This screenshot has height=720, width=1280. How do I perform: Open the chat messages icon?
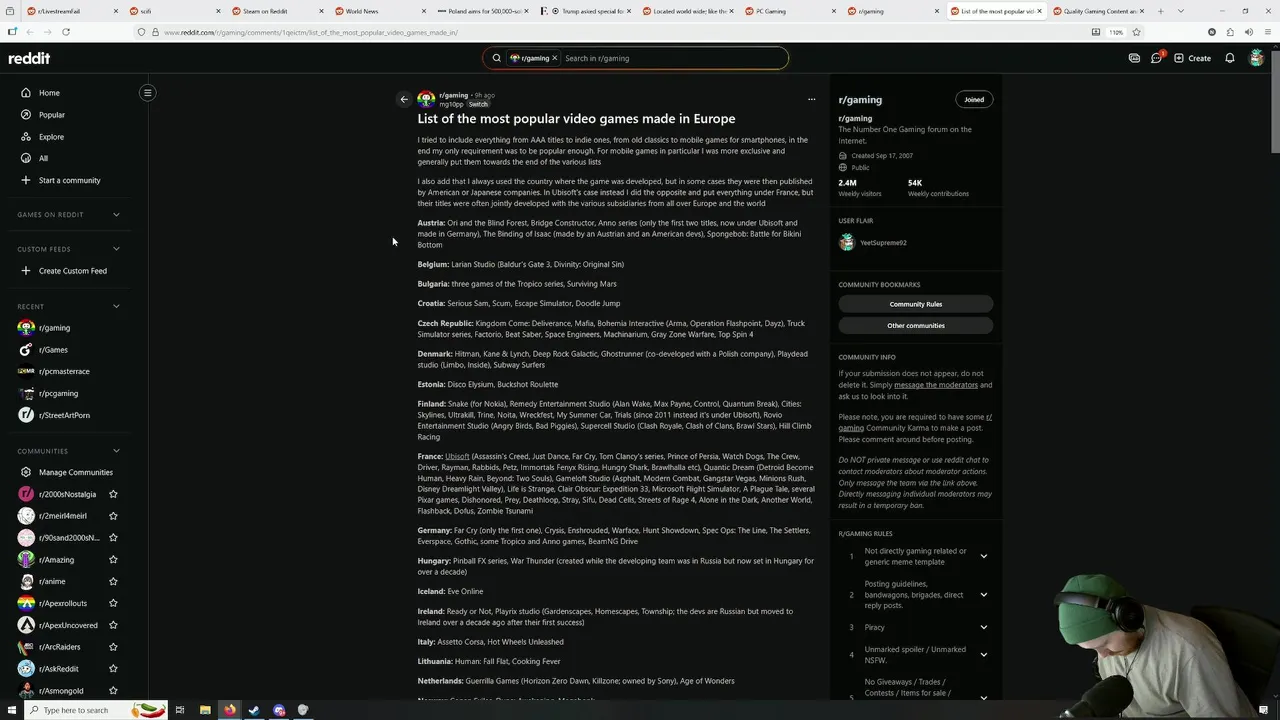coord(1157,58)
